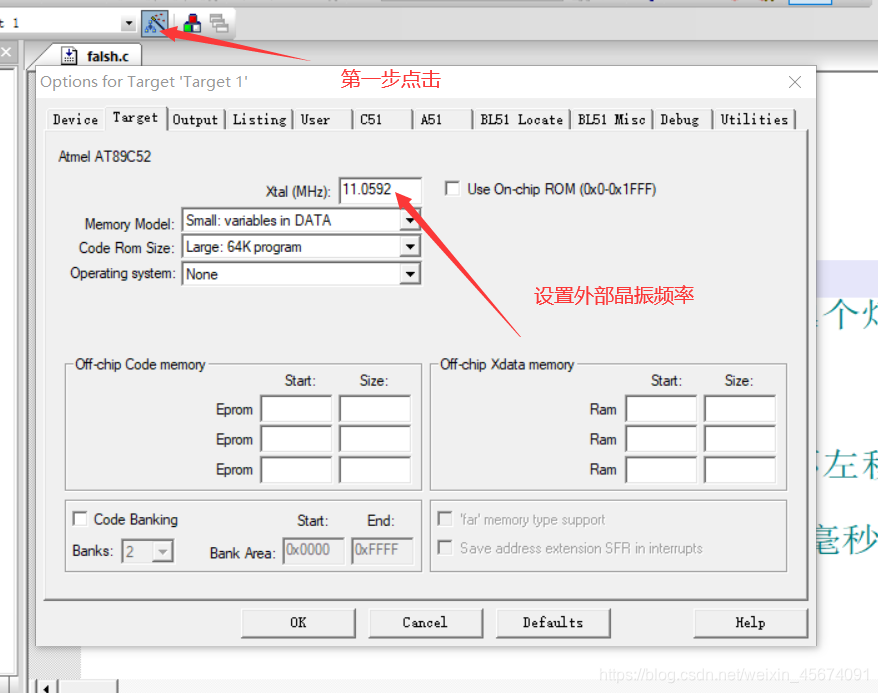Click the Atmel AT89C52 device label
This screenshot has width=878, height=693.
coord(105,156)
